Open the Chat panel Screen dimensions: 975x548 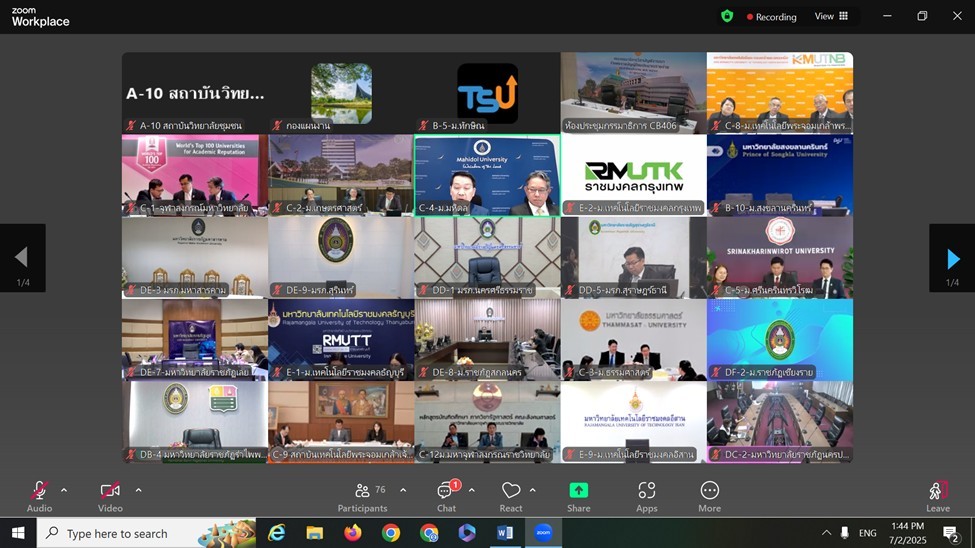tap(446, 496)
